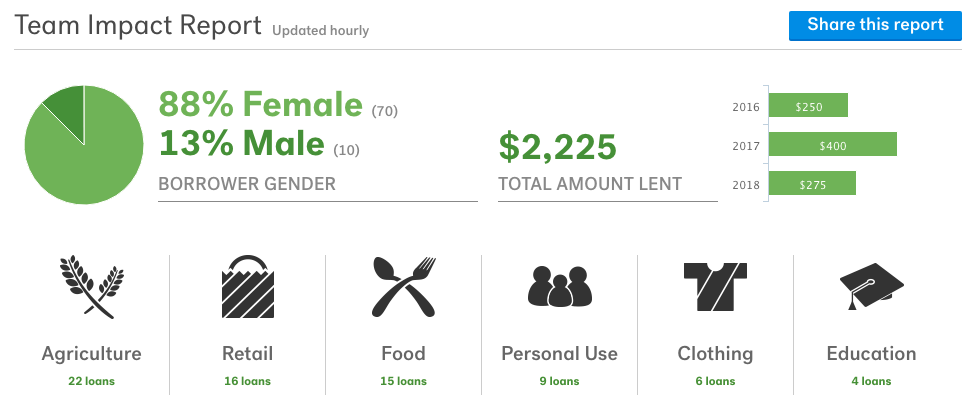Open the 22 loans Agriculture link
The image size is (974, 404).
pyautogui.click(x=91, y=381)
